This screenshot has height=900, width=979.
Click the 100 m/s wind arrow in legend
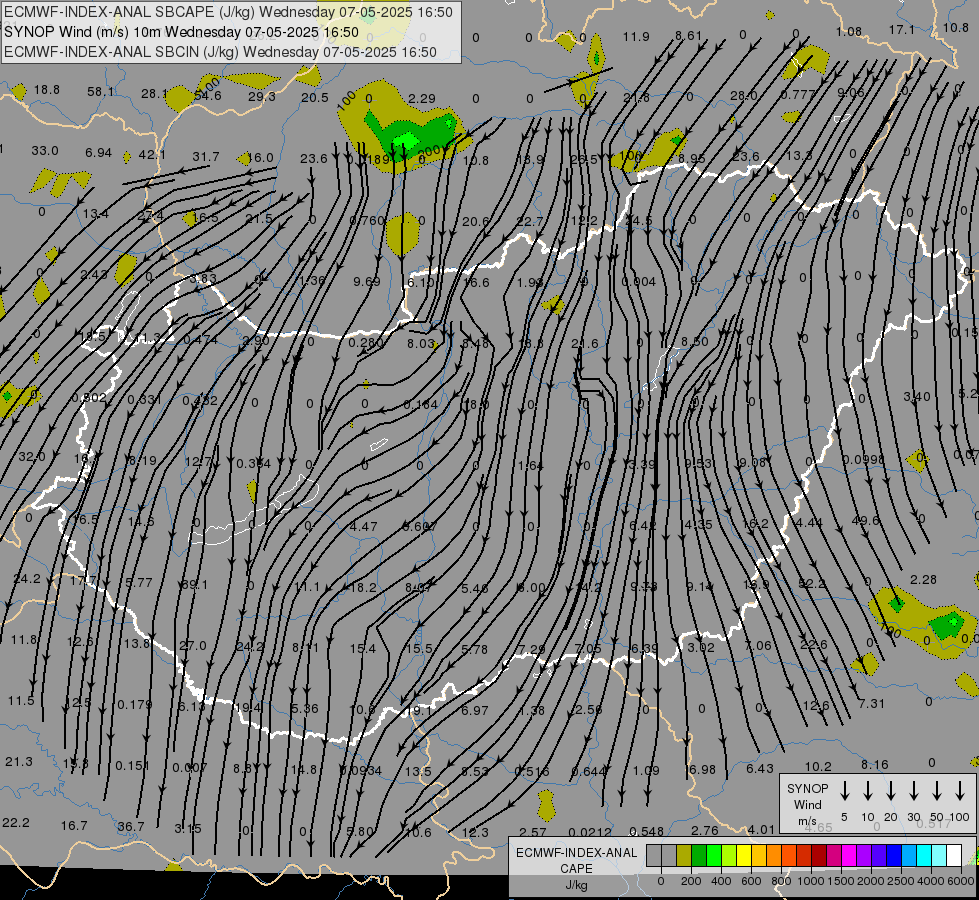[x=960, y=791]
